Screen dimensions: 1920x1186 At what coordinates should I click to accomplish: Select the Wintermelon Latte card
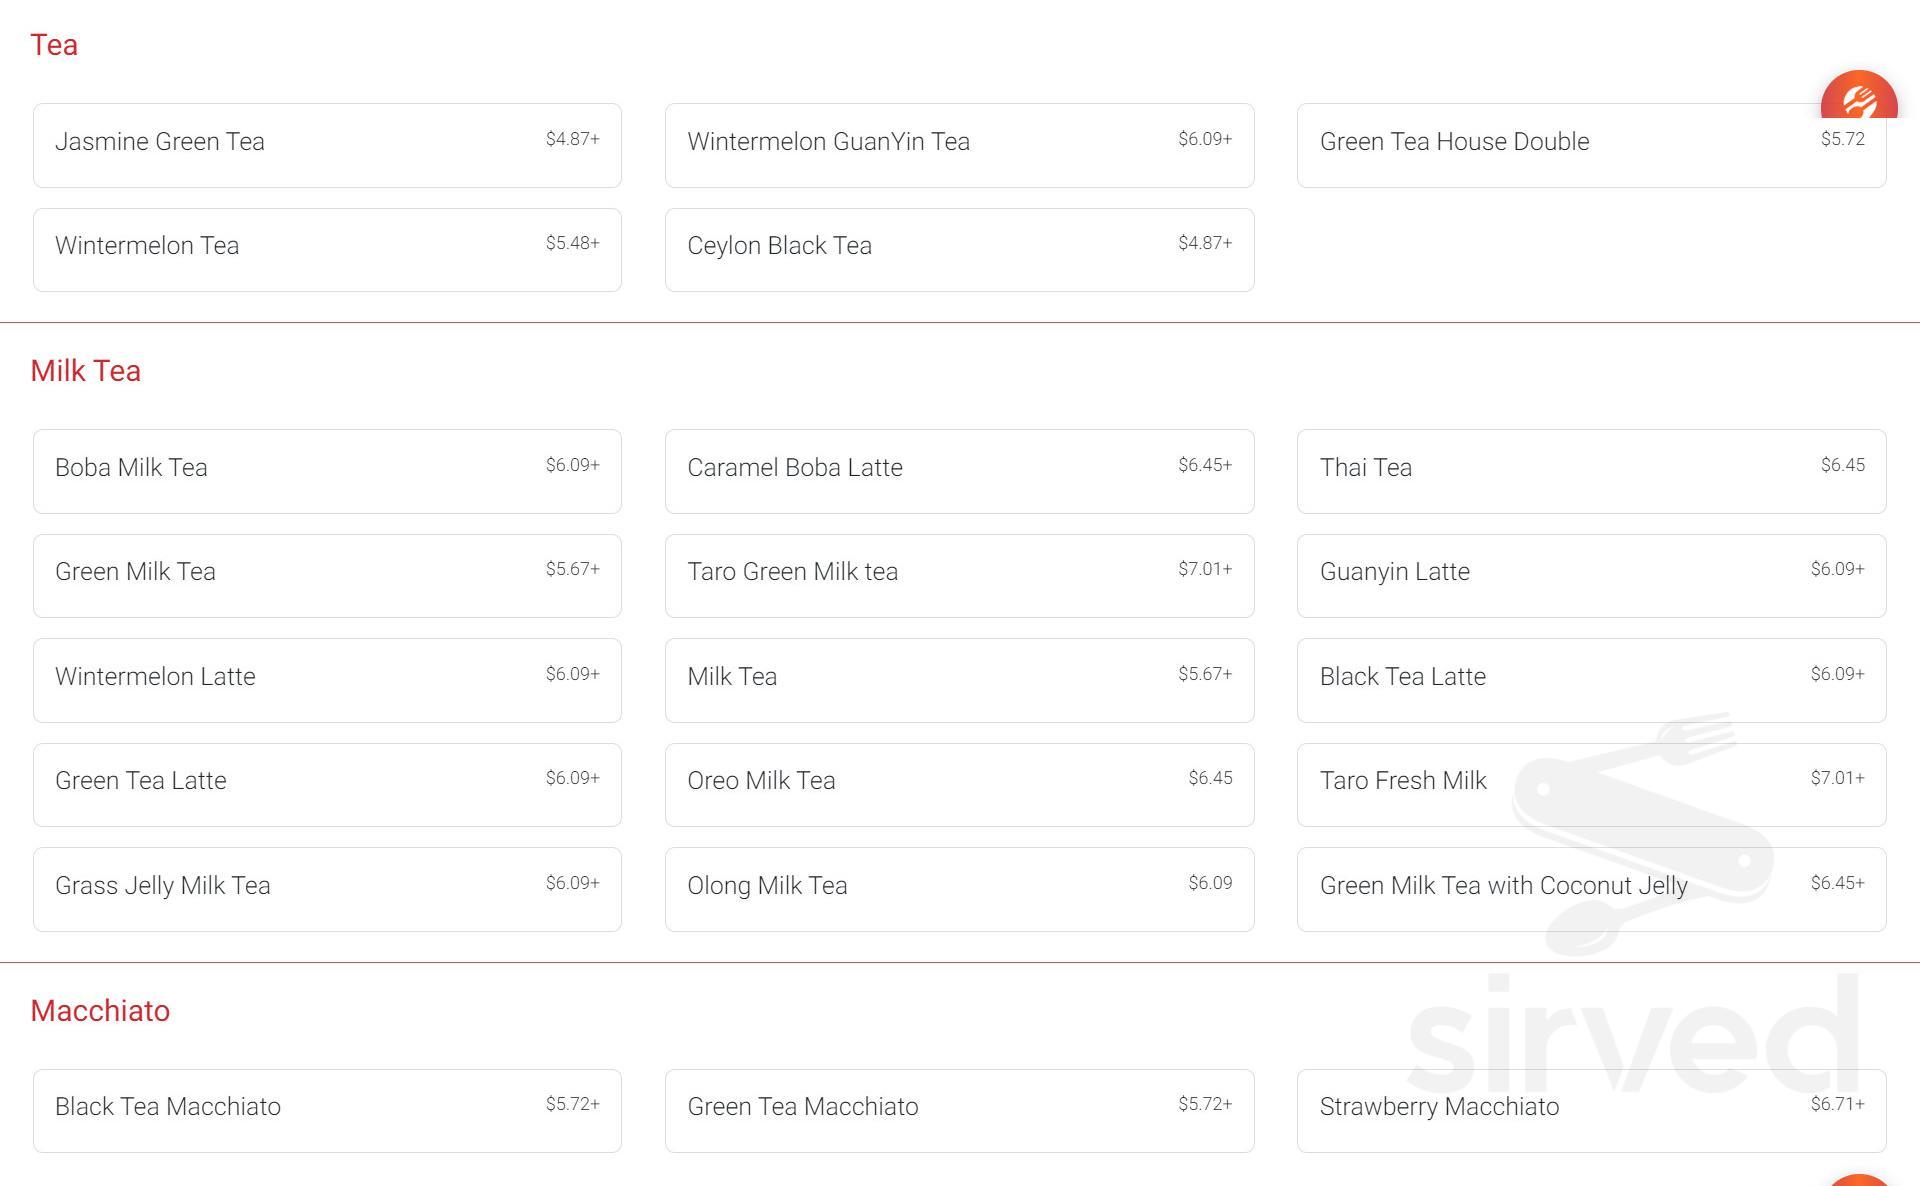point(327,680)
